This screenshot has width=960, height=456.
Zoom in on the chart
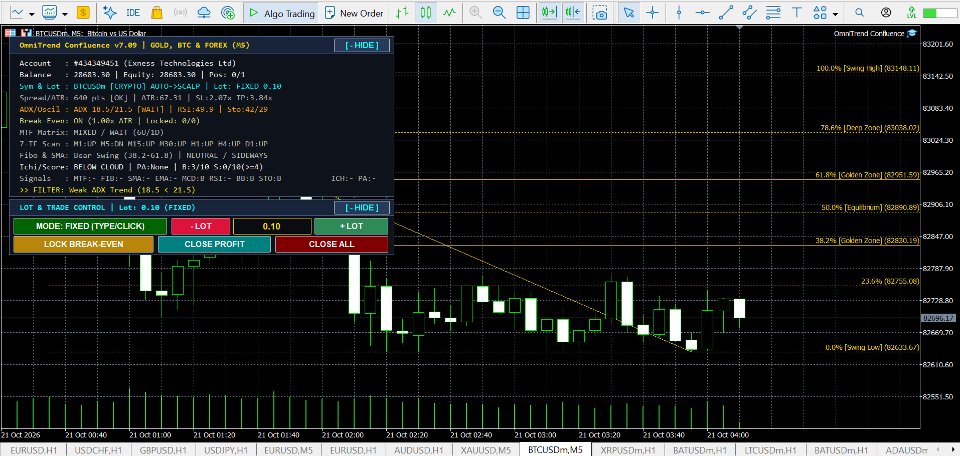coord(475,12)
